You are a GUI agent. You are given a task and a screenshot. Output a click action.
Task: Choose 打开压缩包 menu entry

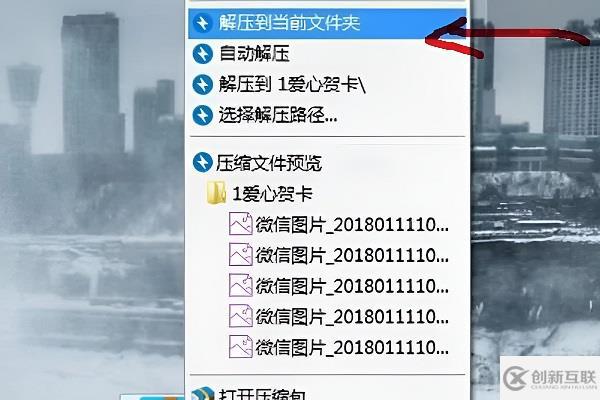click(x=327, y=393)
